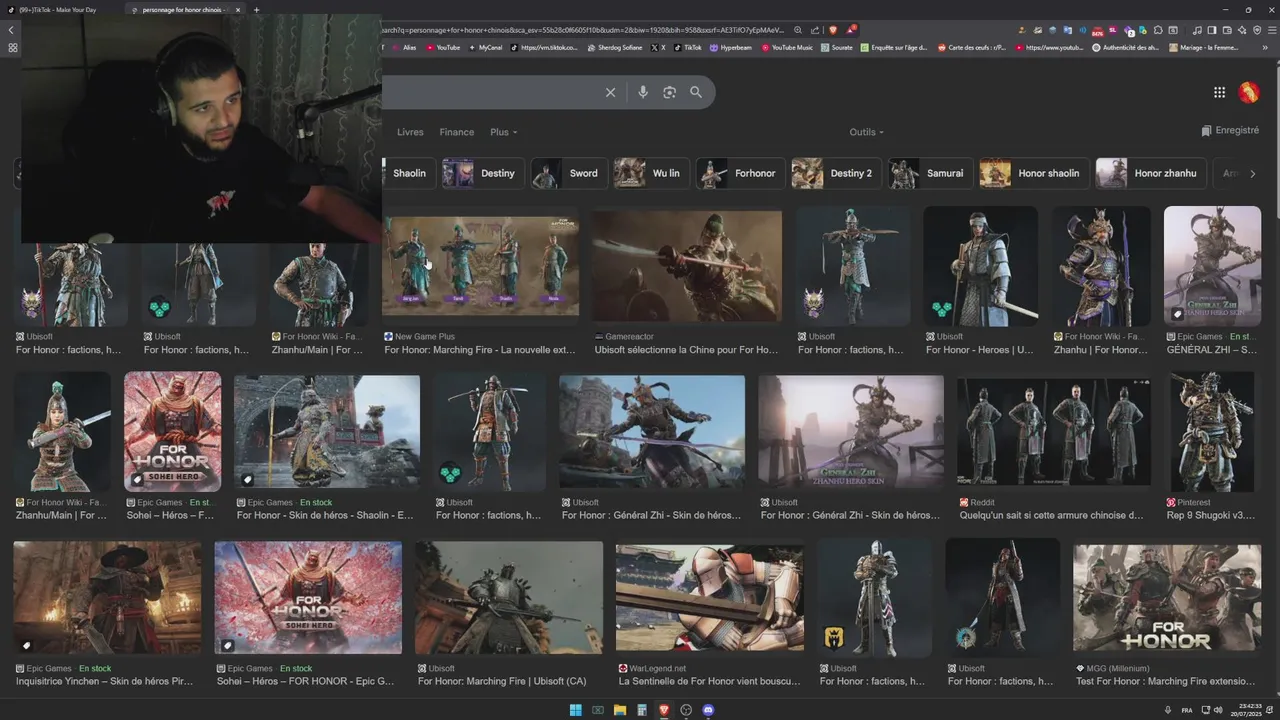The width and height of the screenshot is (1280, 720).
Task: Open the Enregistré saved items link
Action: 1230,131
